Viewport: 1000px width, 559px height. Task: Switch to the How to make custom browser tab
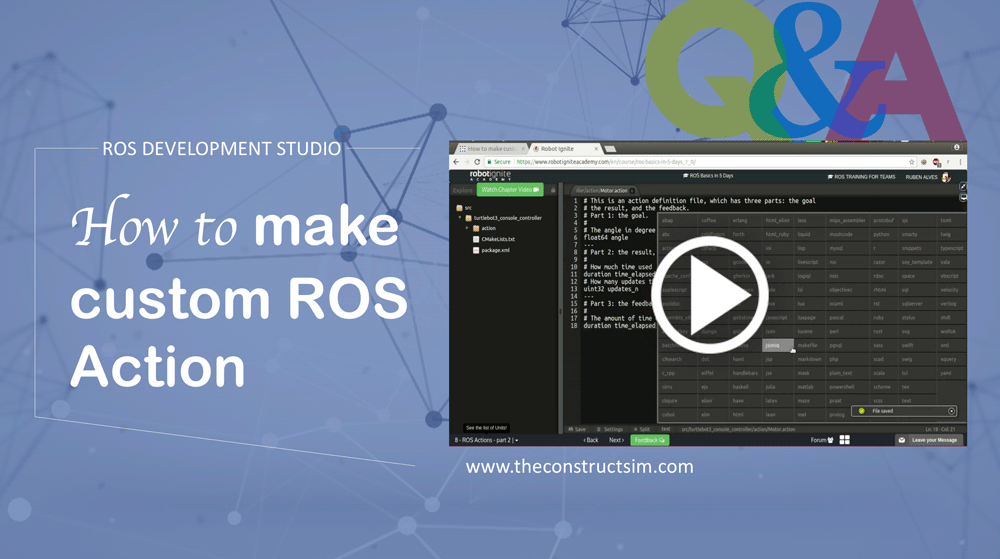pos(490,149)
